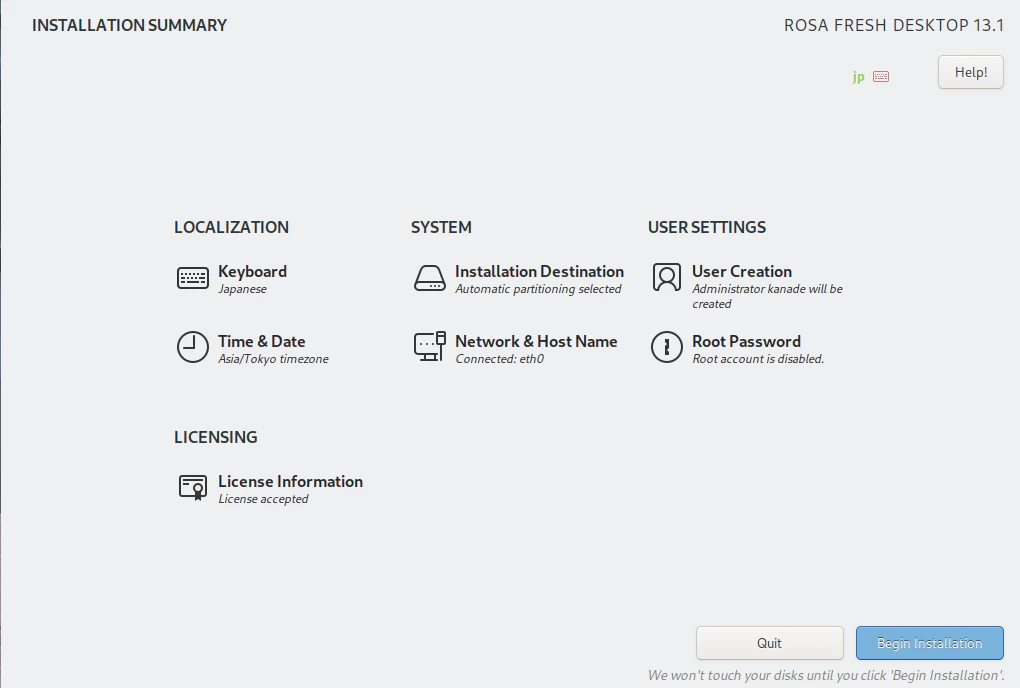Open Time & Date settings

[262, 341]
